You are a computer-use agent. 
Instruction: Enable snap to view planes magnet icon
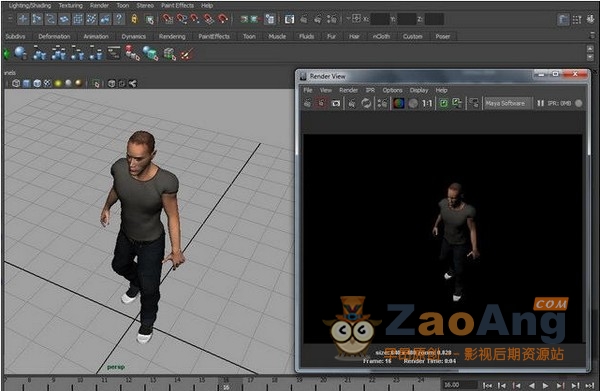point(209,19)
